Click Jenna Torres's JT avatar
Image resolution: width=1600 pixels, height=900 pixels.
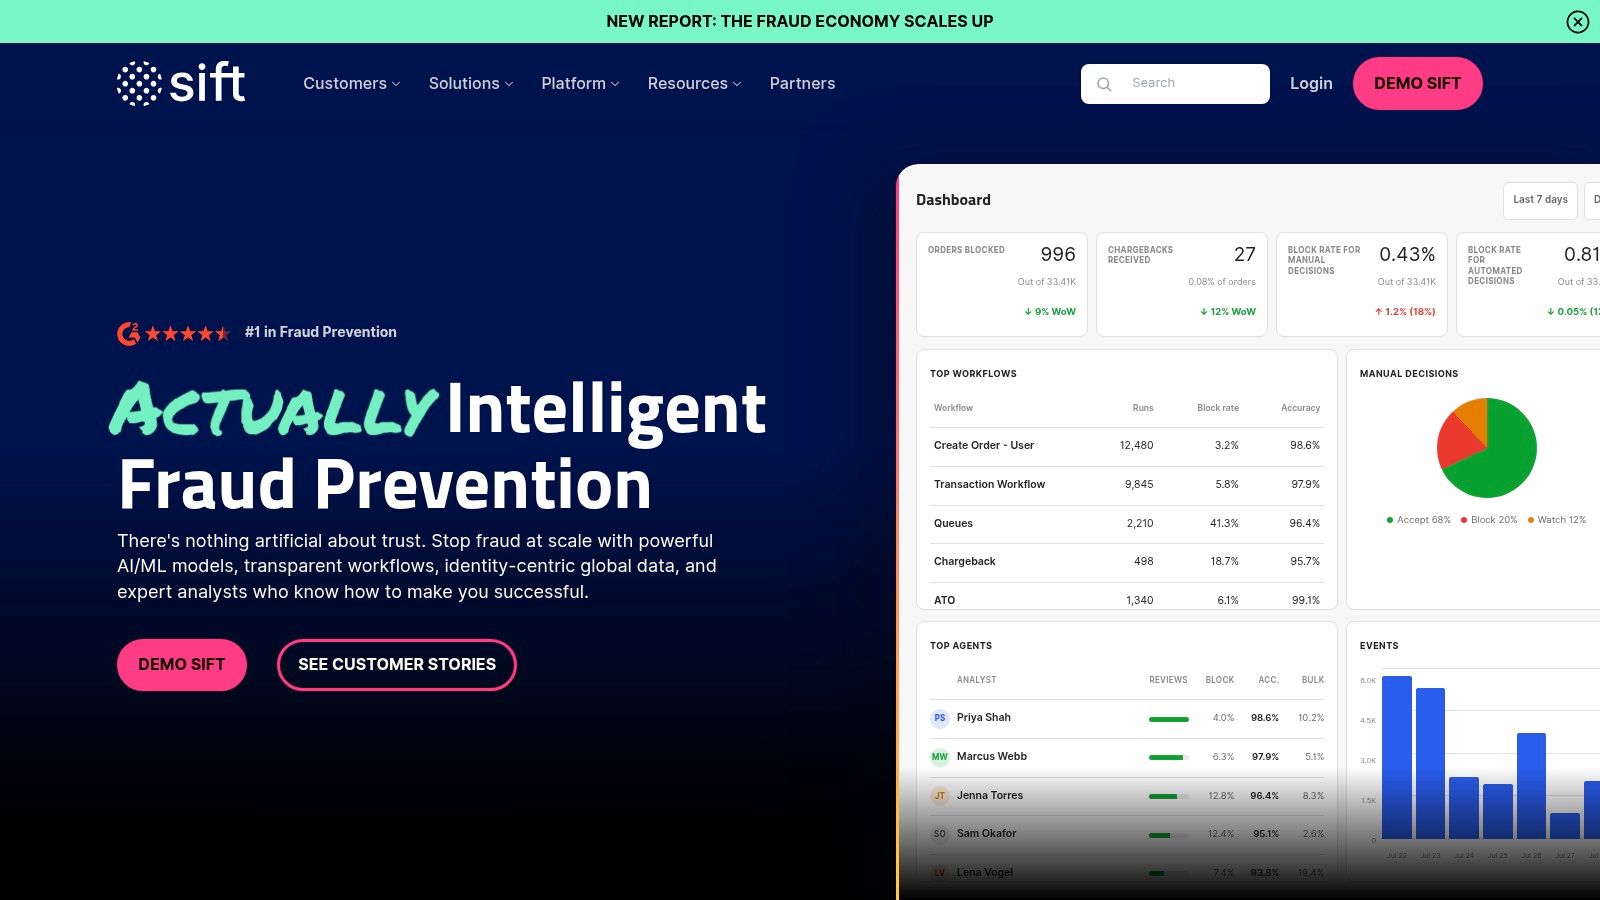click(940, 796)
